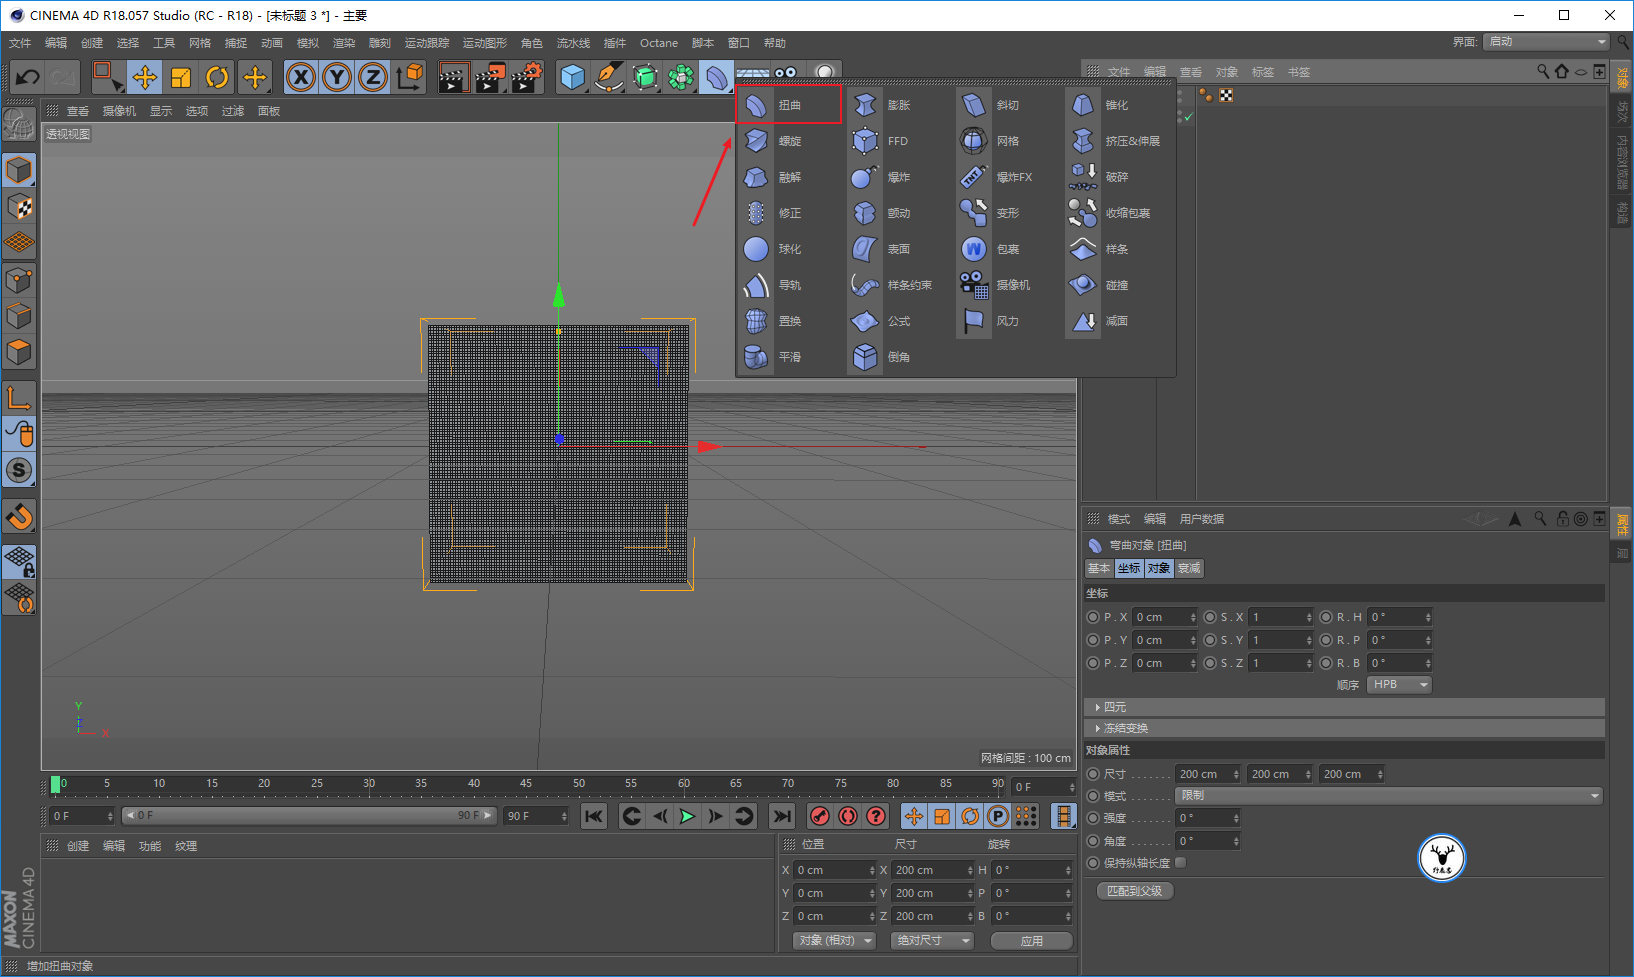Viewport: 1634px width, 977px height.
Task: Add the 摄像机 (Camera) deformer
Action: [996, 285]
